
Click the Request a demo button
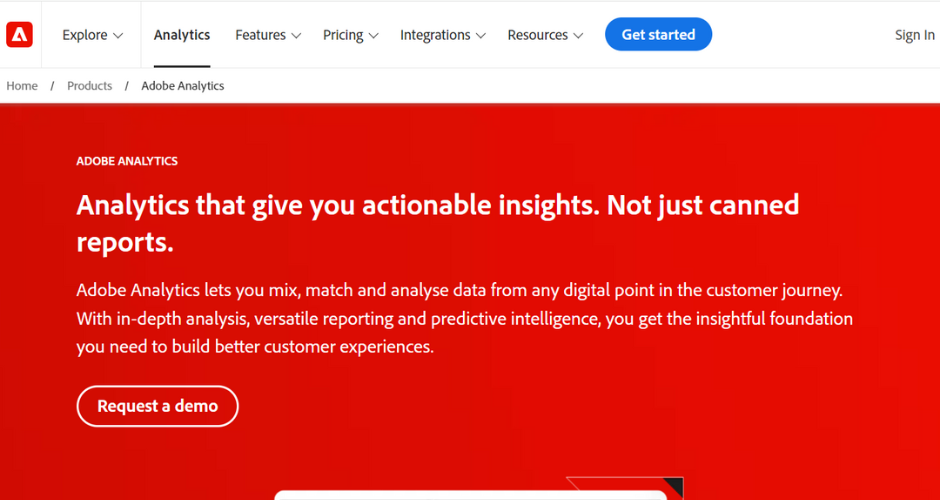pos(158,406)
